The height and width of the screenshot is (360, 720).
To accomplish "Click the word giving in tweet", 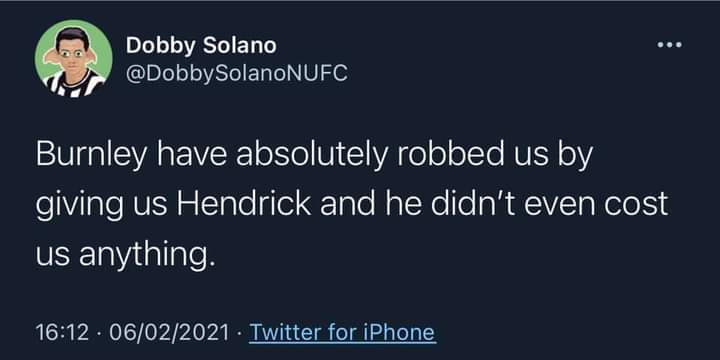I will [x=79, y=205].
